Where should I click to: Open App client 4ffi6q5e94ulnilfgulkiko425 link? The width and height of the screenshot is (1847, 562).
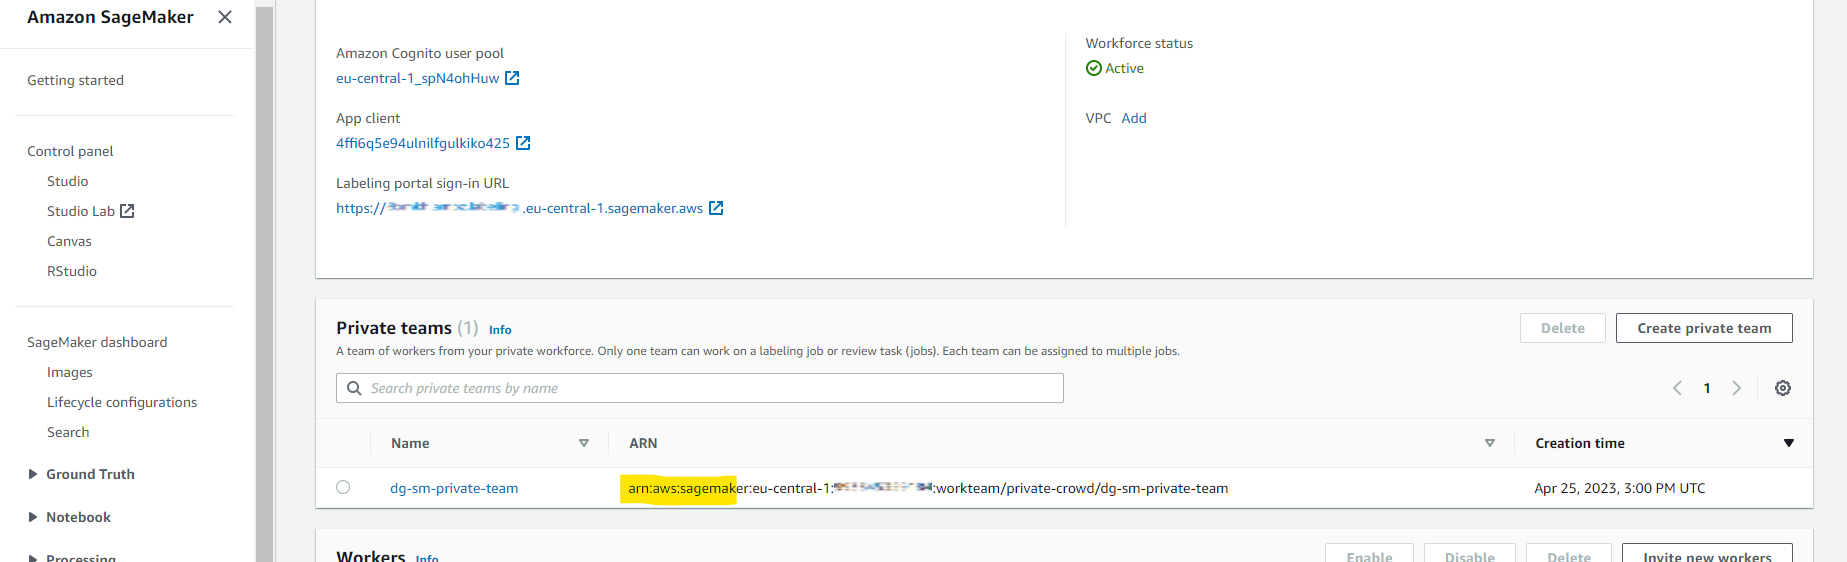click(423, 143)
